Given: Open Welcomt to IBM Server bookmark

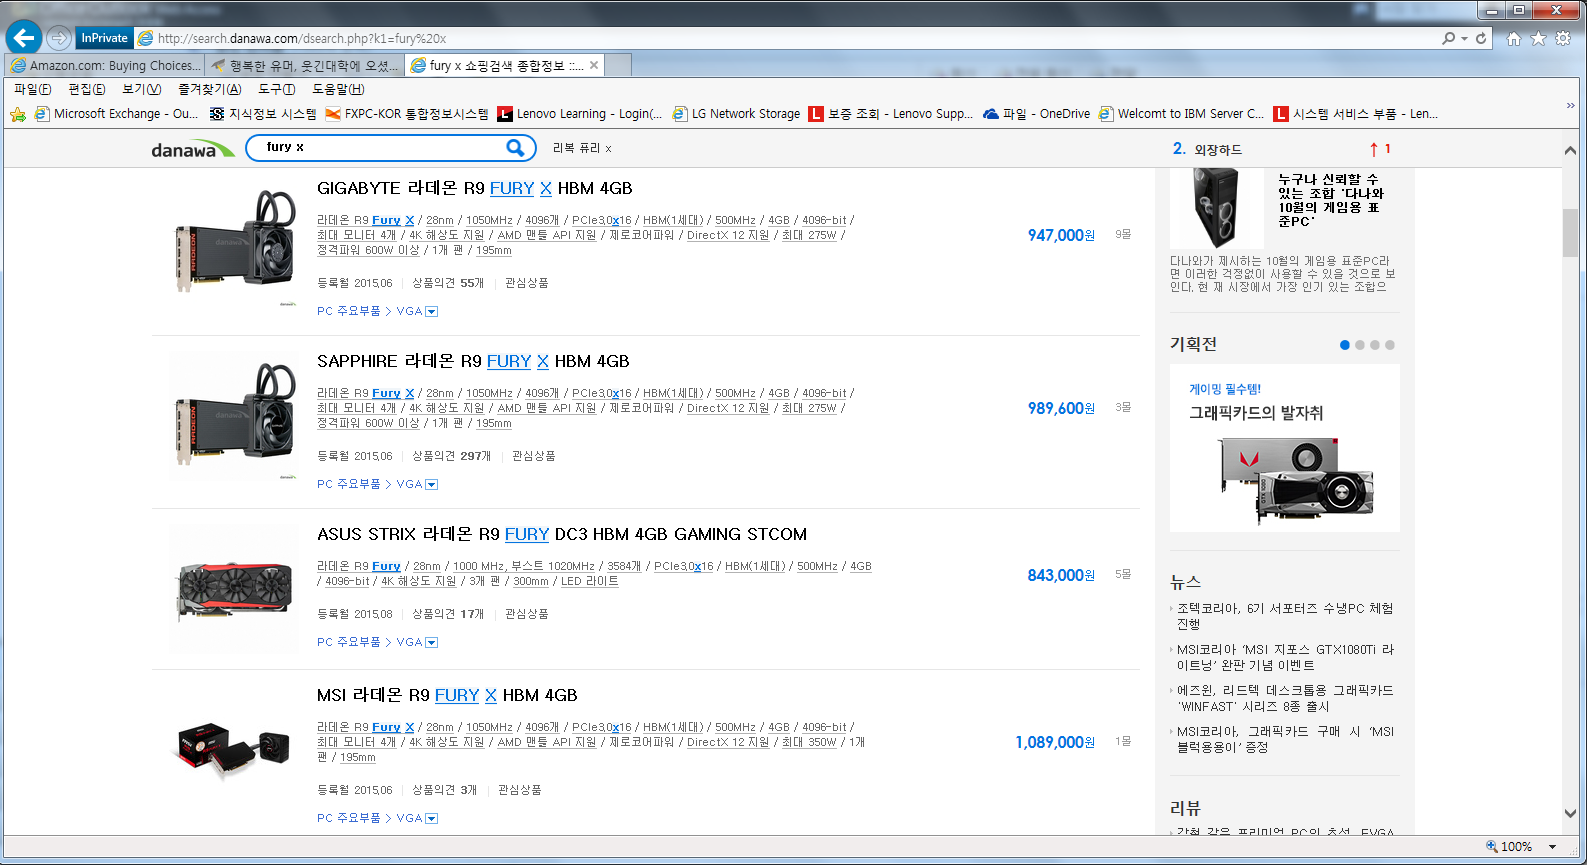Looking at the screenshot, I should point(1181,114).
